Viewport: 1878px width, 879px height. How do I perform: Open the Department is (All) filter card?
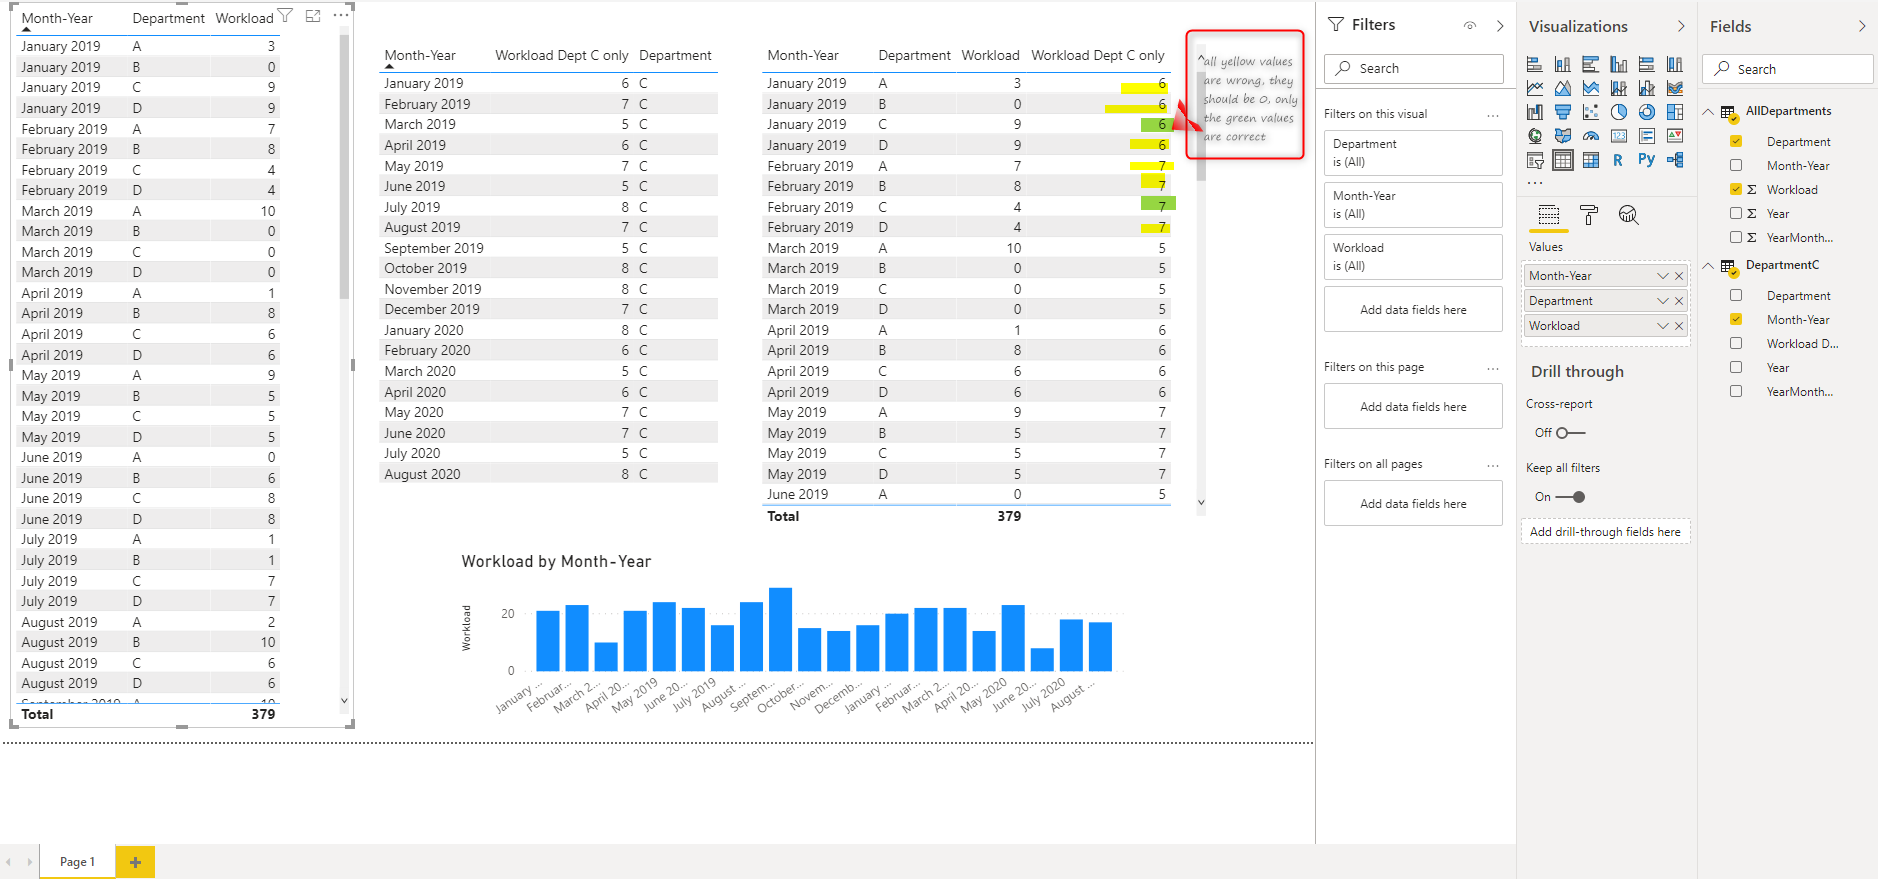pyautogui.click(x=1413, y=153)
